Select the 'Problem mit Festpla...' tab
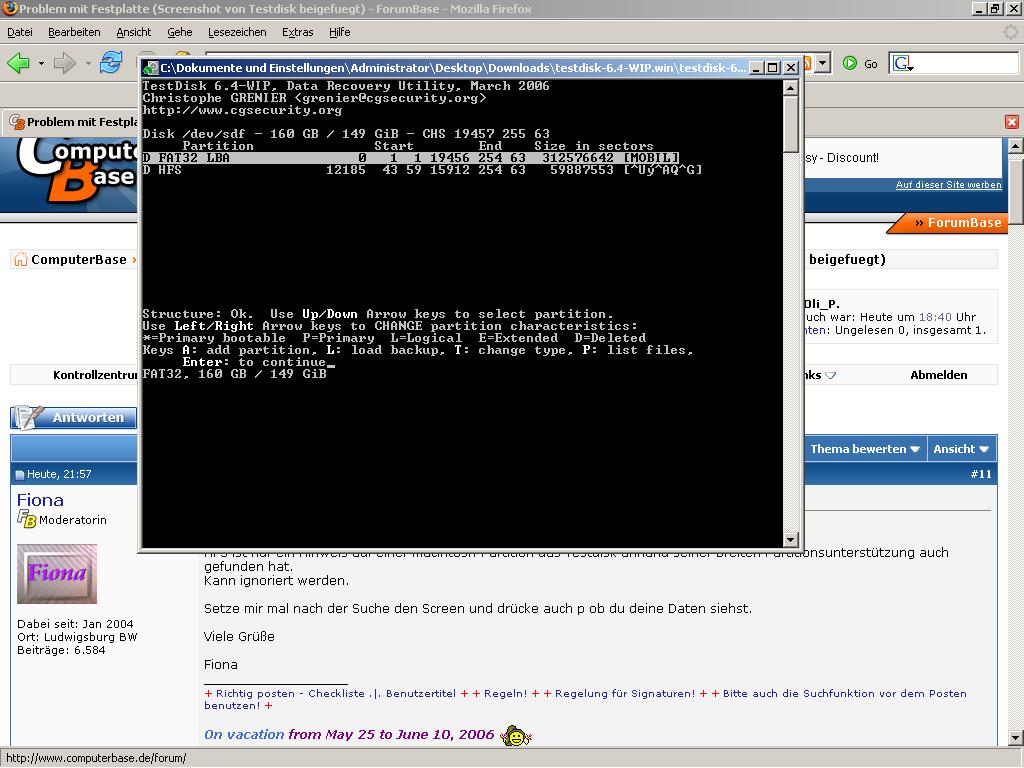The width and height of the screenshot is (1024, 768). (71, 122)
